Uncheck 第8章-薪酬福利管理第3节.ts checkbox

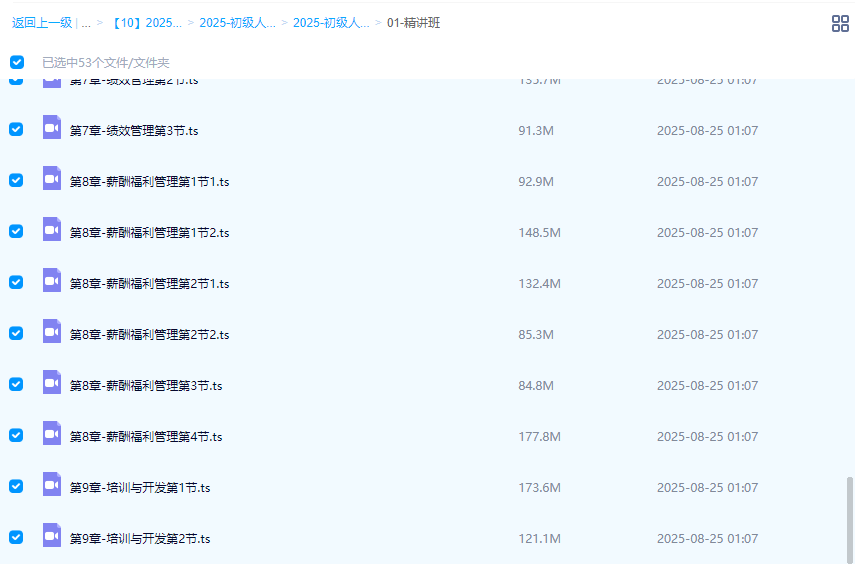click(16, 384)
